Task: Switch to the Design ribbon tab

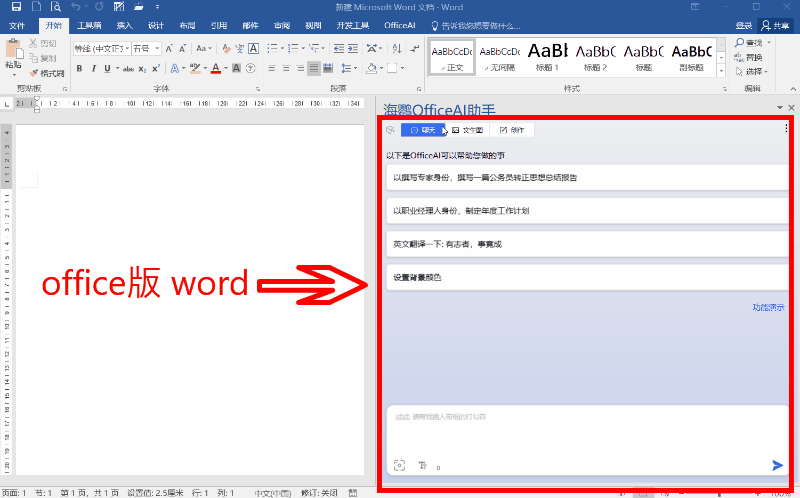Action: pyautogui.click(x=156, y=26)
